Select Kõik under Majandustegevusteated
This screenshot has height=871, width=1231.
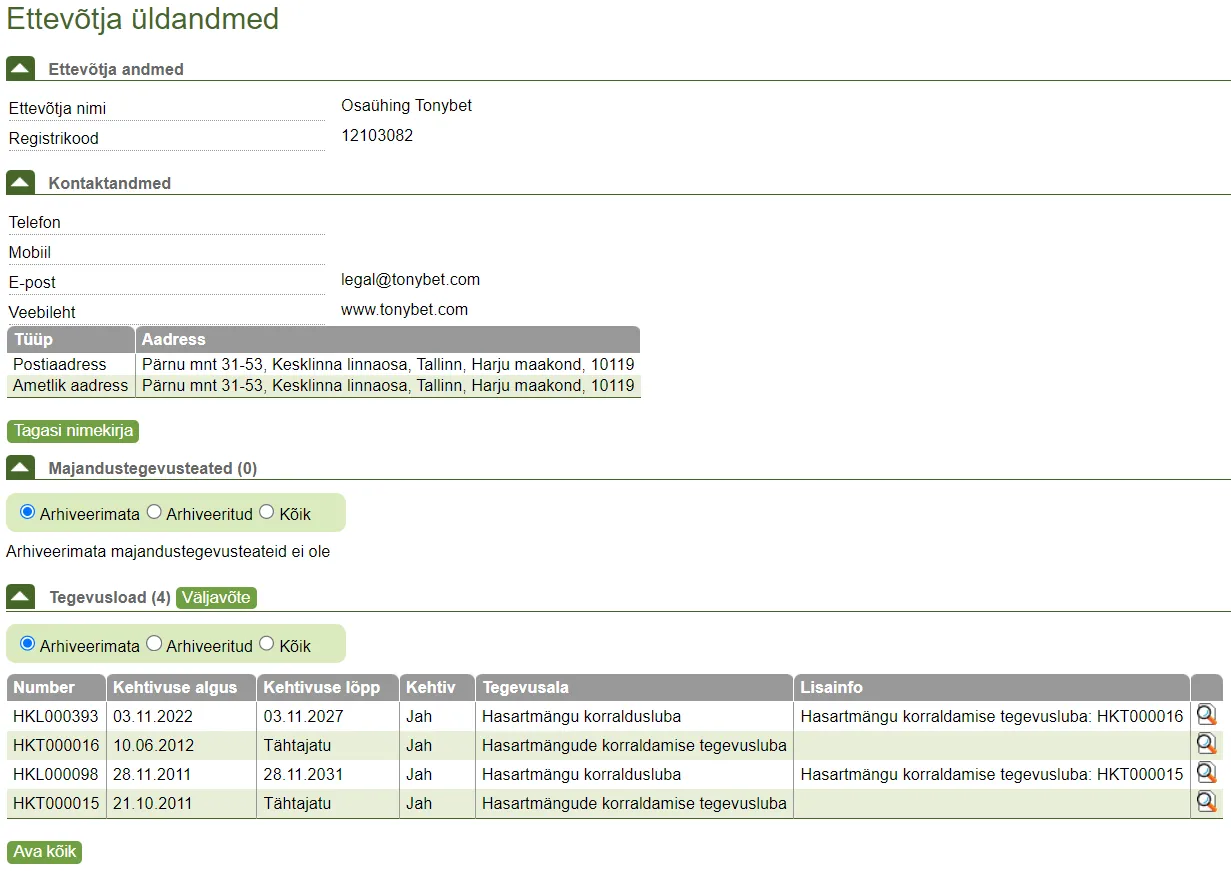click(266, 512)
